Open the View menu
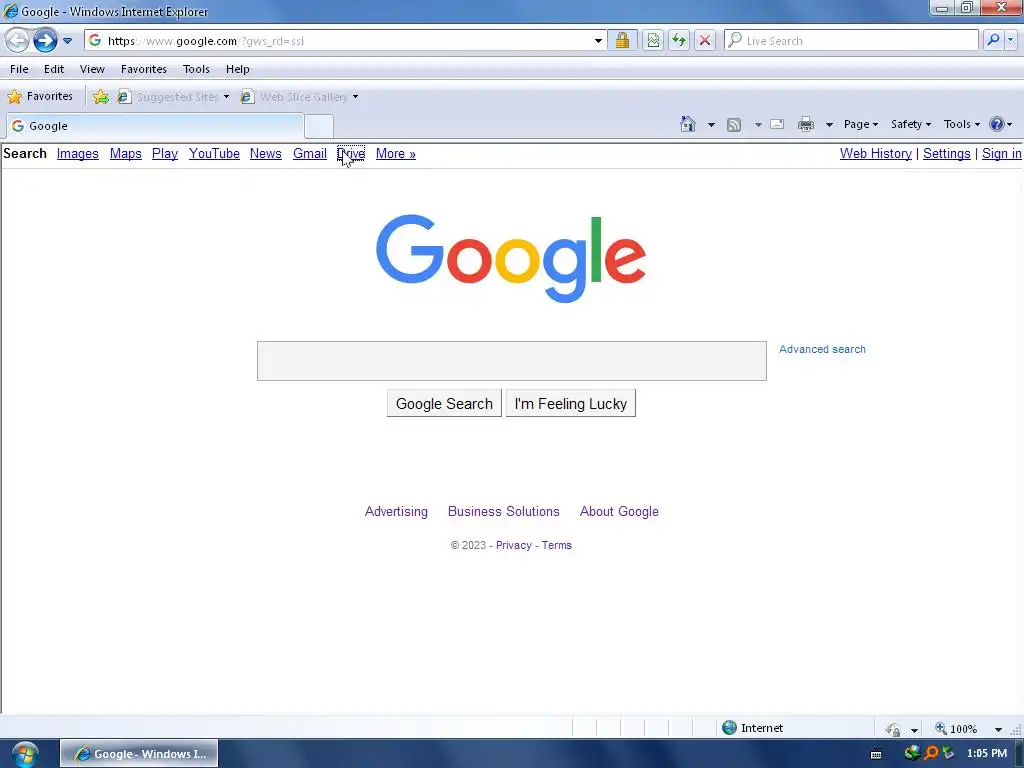Screen dimensions: 1024x768 tap(92, 69)
